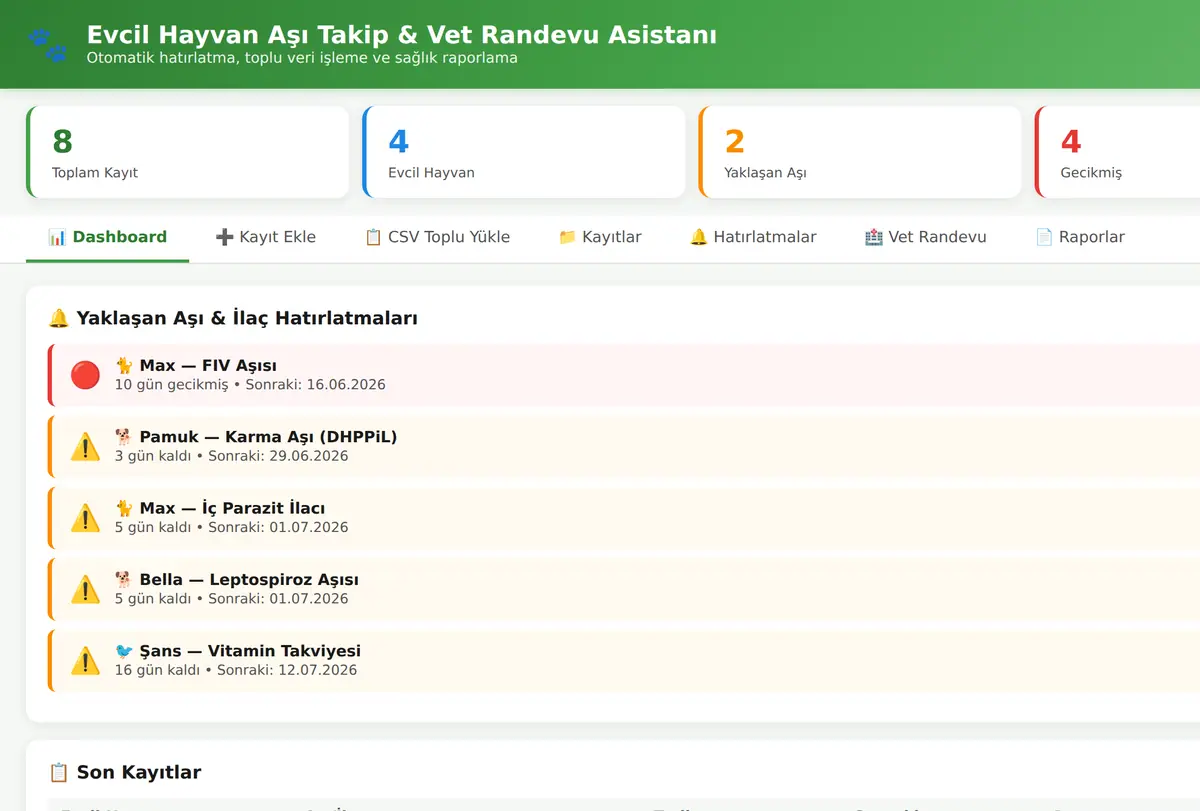Click the paw print logo icon
The height and width of the screenshot is (811, 1200).
pyautogui.click(x=47, y=44)
